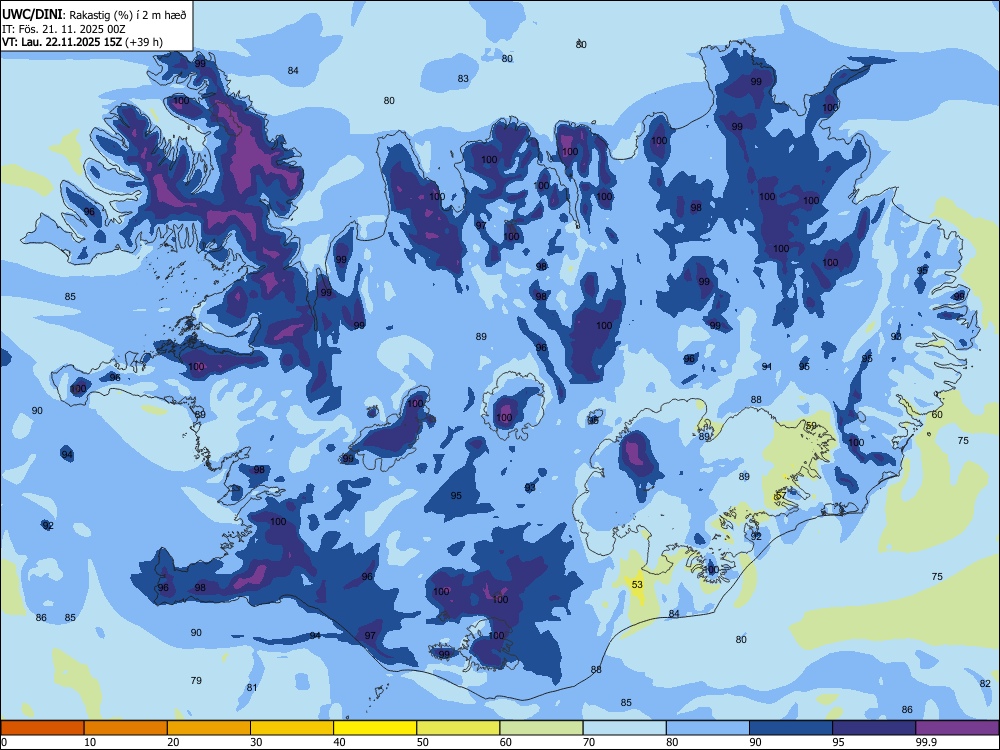Click the 'VT: Lau. 22.11.2025 15Z (+39 h)' line
Viewport: 1000px width, 750px height.
82,42
